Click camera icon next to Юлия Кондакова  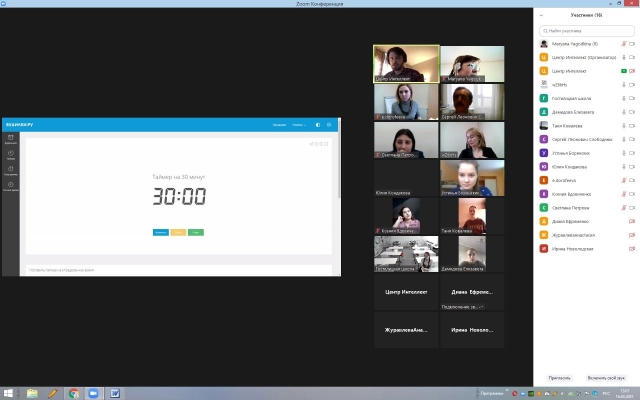tap(632, 167)
